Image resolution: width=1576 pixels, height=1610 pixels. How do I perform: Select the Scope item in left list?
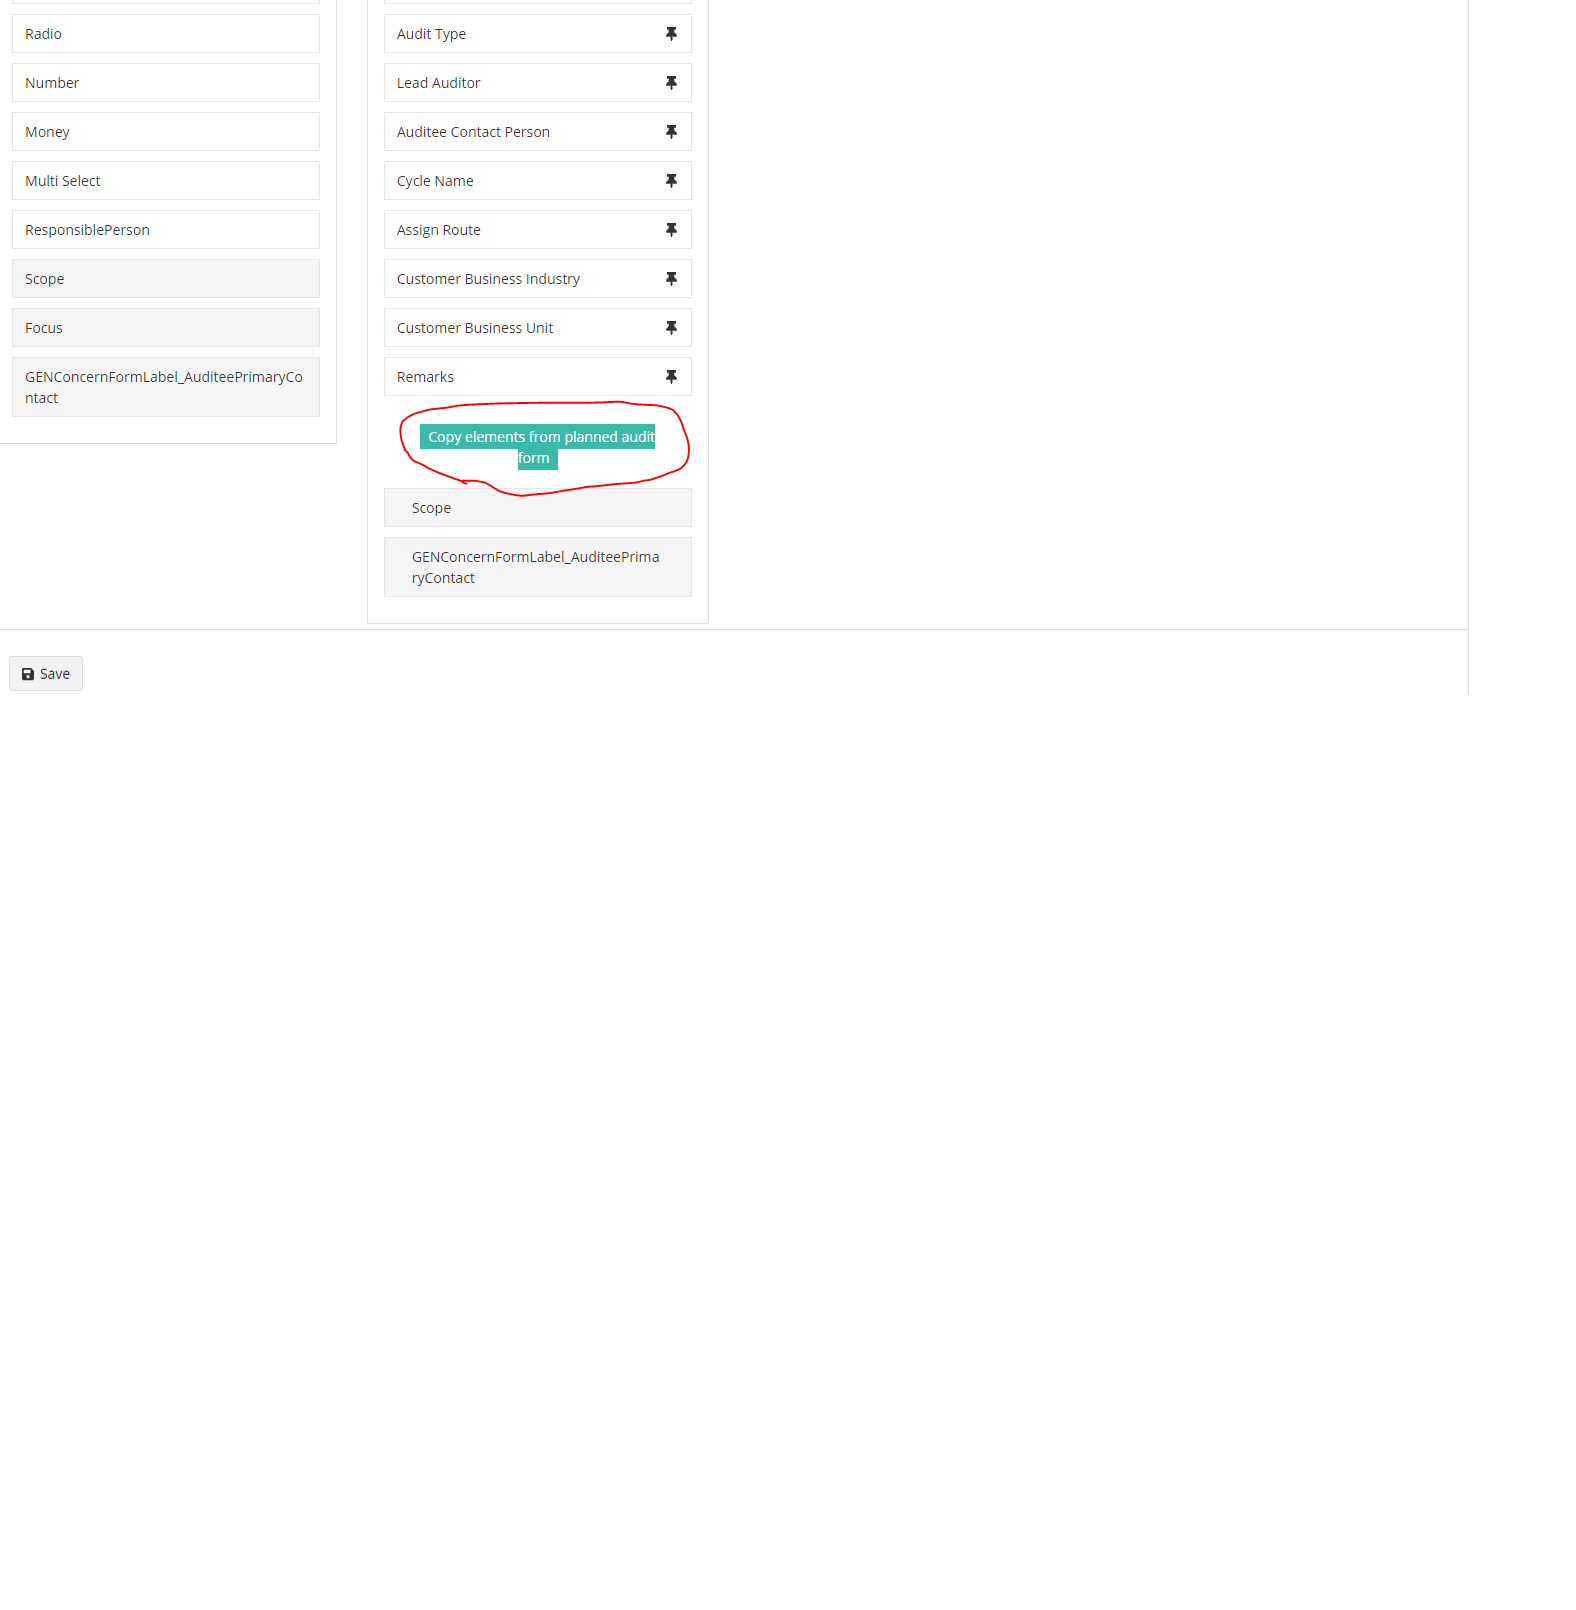(166, 279)
